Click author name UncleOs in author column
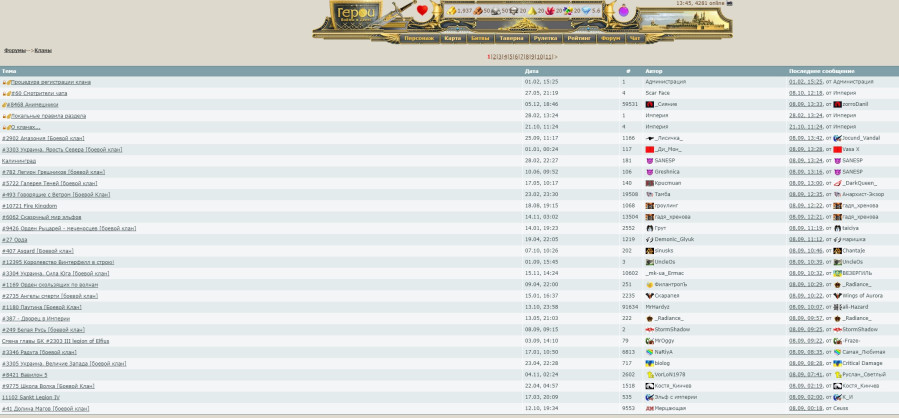Screen dimensions: 899x418 (x=665, y=262)
